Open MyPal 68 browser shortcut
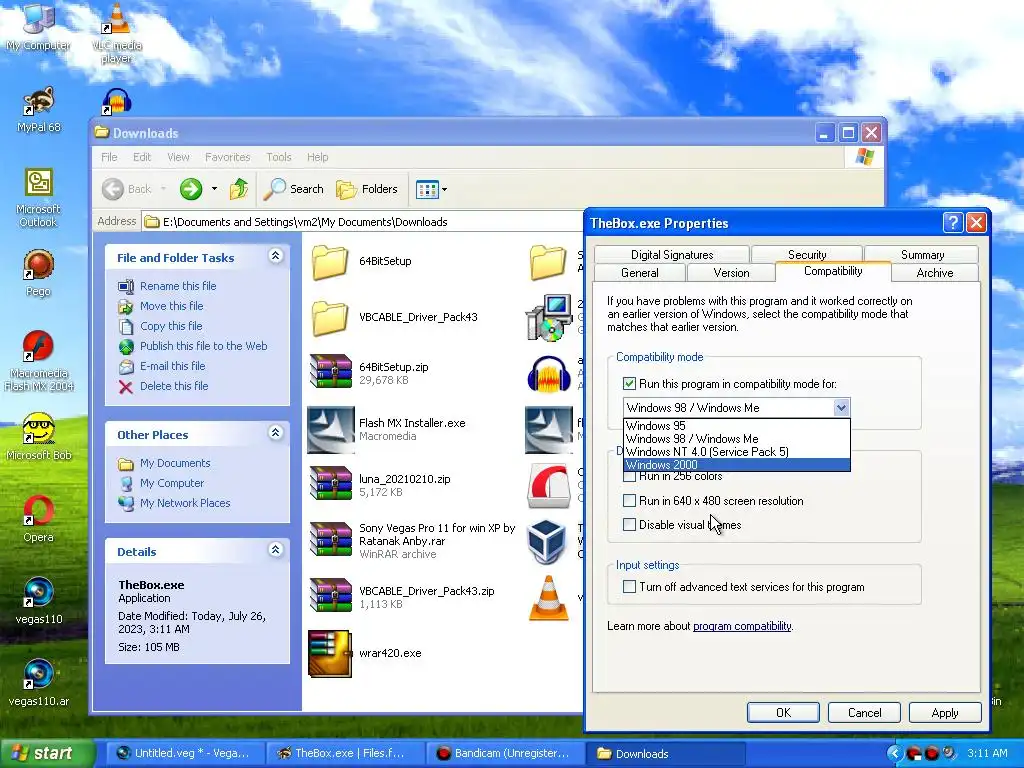This screenshot has height=768, width=1024. (39, 110)
